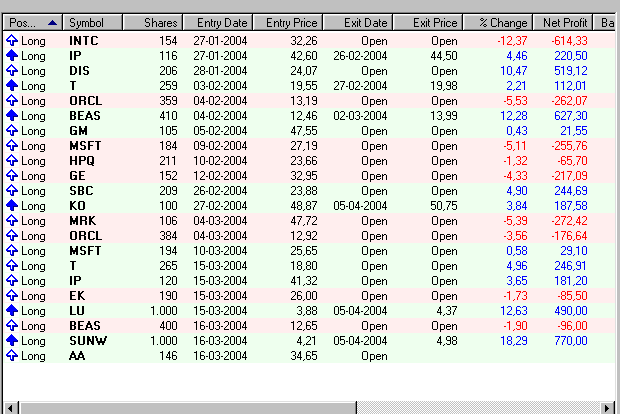This screenshot has width=620, height=414.
Task: Click exit price 4,37 in LU row
Action: point(447,311)
